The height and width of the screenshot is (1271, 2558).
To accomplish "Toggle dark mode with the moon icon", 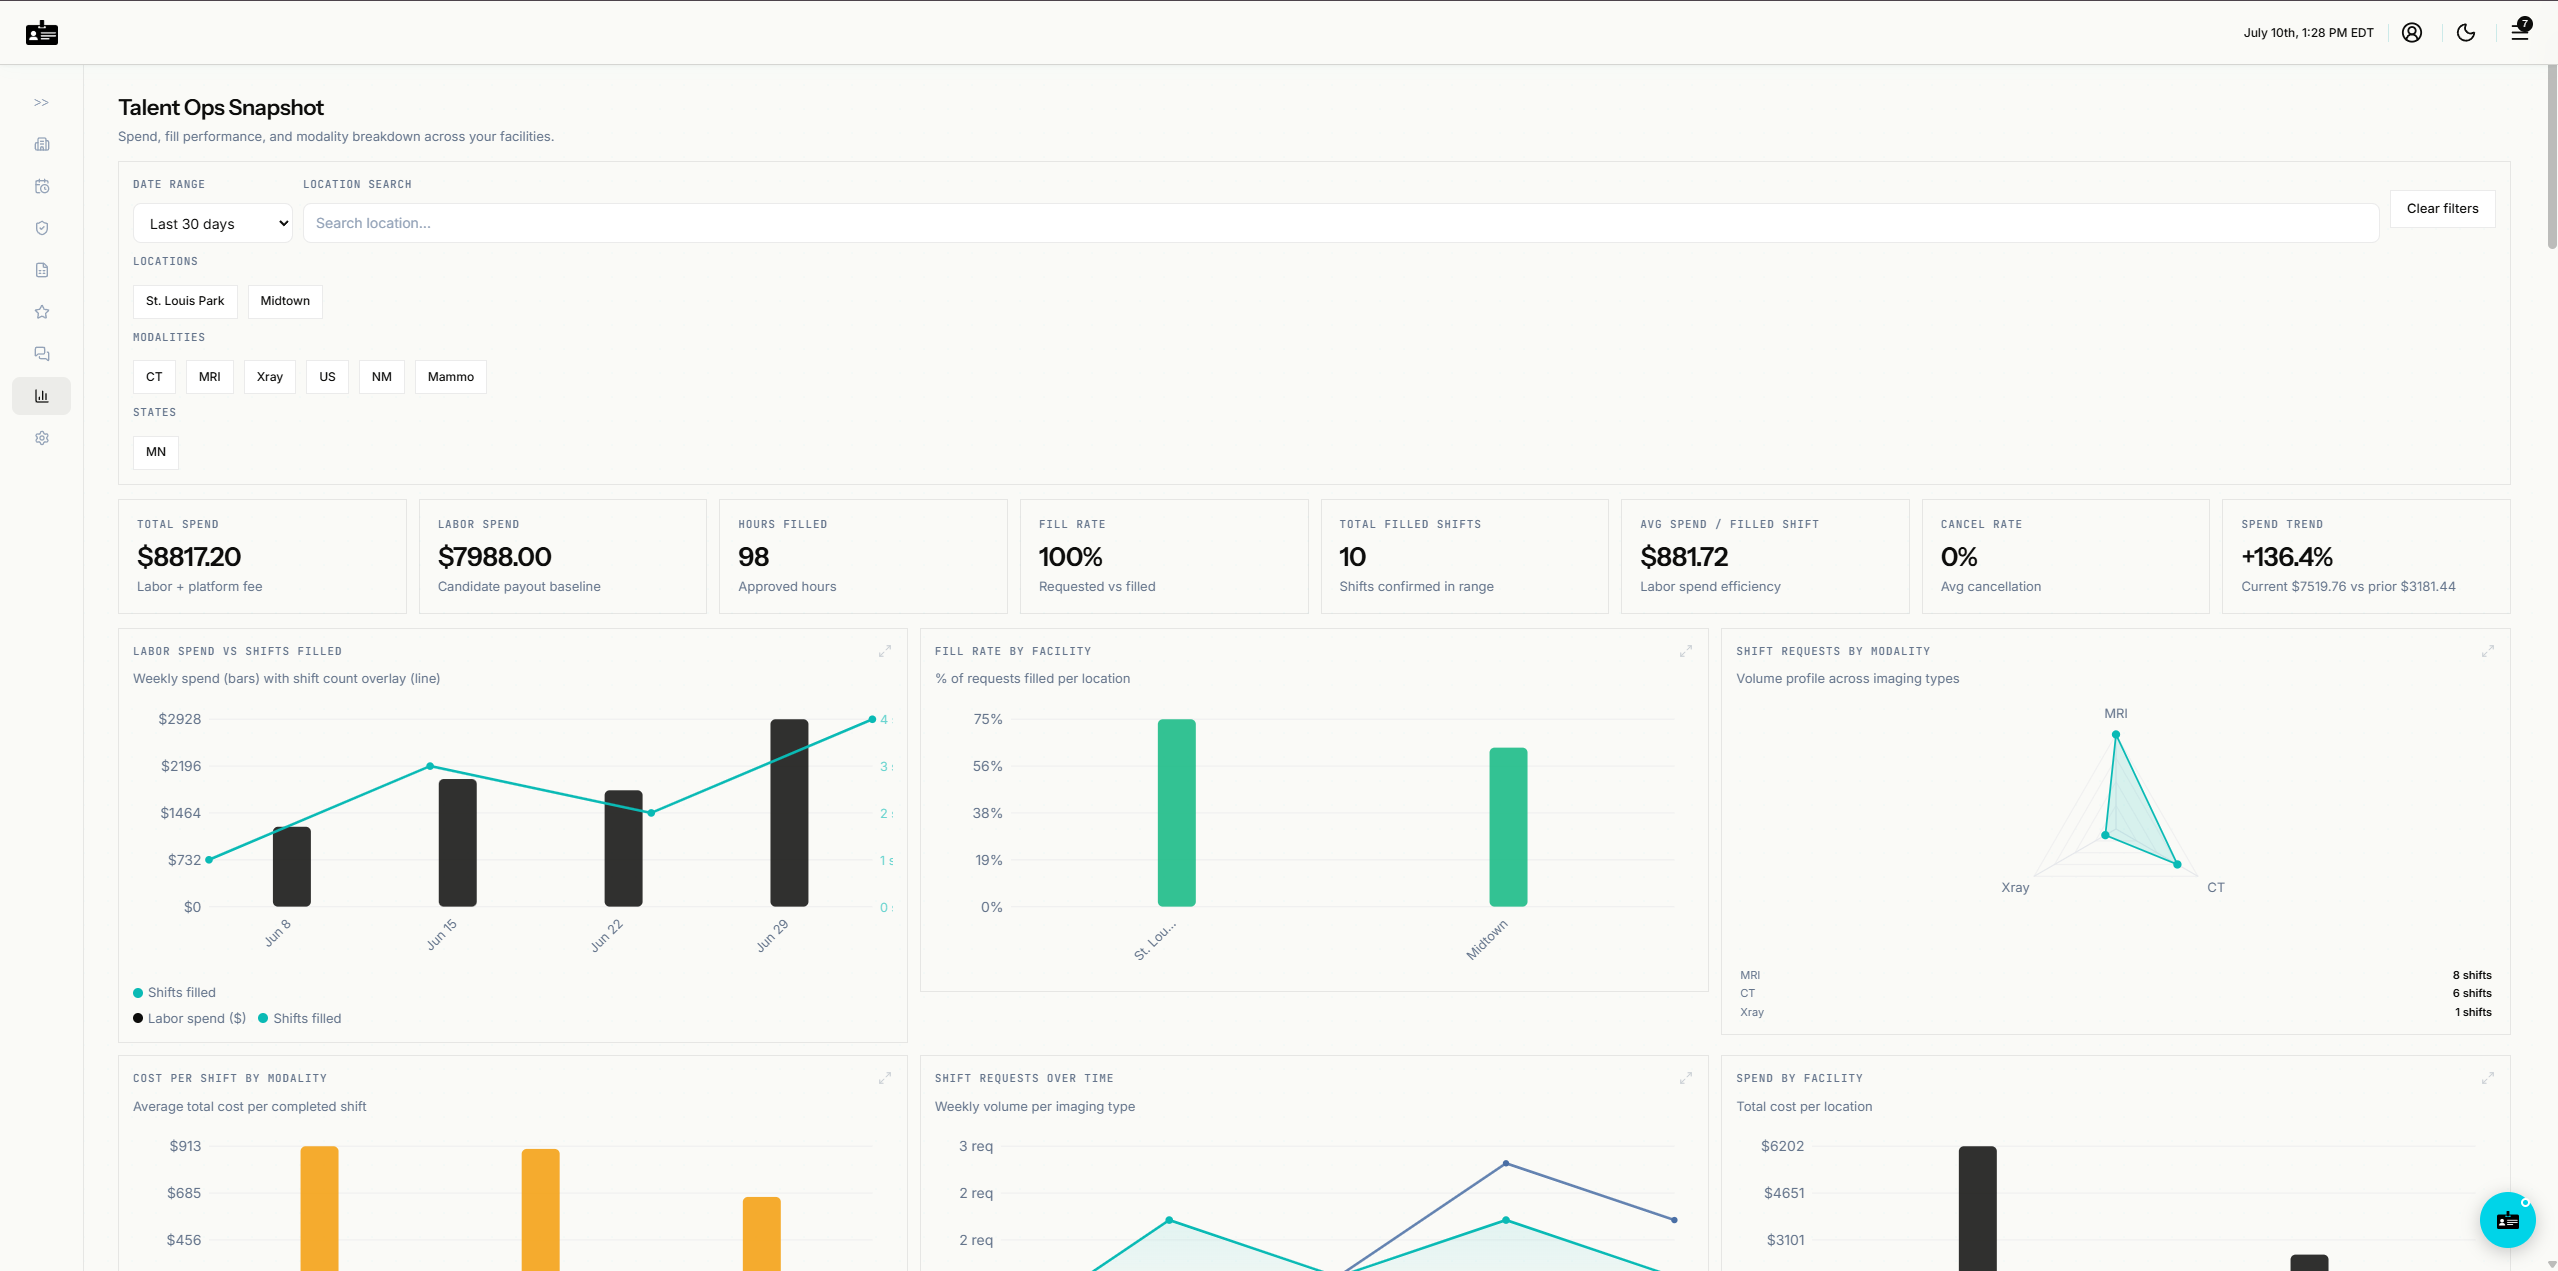I will click(x=2466, y=33).
